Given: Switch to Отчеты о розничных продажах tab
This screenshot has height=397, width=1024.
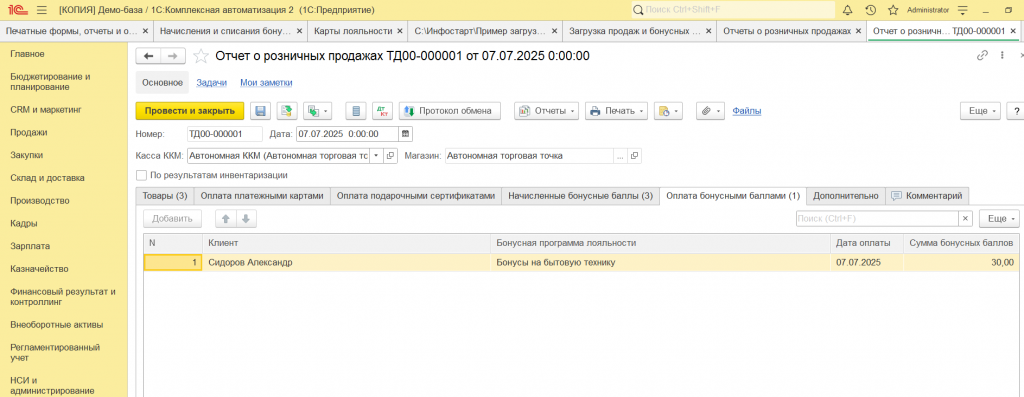Looking at the screenshot, I should tap(787, 31).
